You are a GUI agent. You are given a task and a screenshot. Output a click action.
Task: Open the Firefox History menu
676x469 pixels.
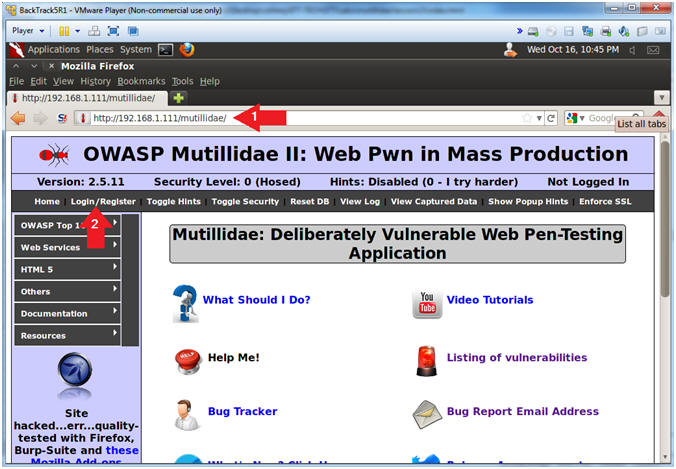coord(95,81)
